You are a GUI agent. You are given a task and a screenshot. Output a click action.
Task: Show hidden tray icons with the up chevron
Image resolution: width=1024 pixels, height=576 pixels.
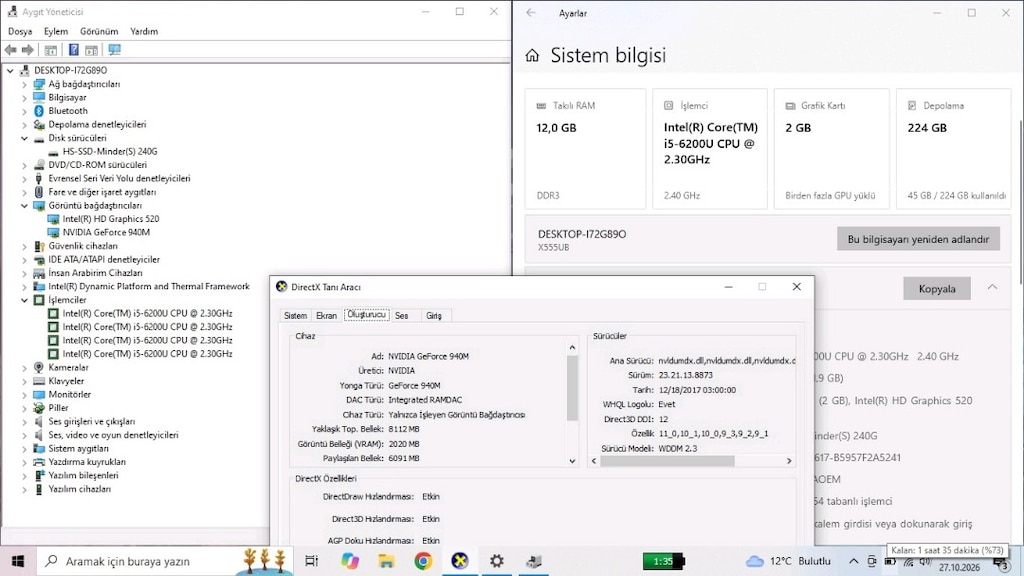click(854, 561)
